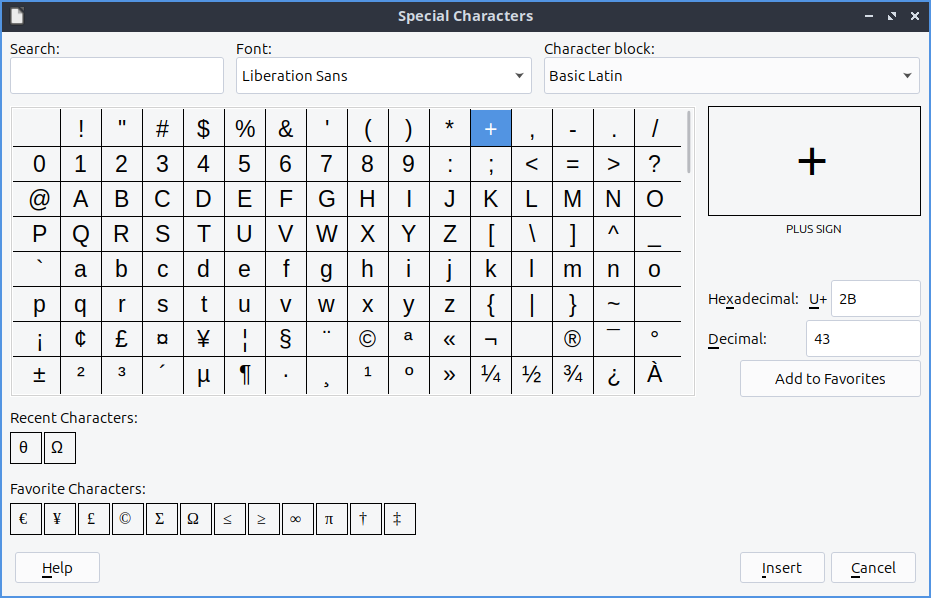
Task: Pick the micro sign µ character
Action: pyautogui.click(x=203, y=375)
